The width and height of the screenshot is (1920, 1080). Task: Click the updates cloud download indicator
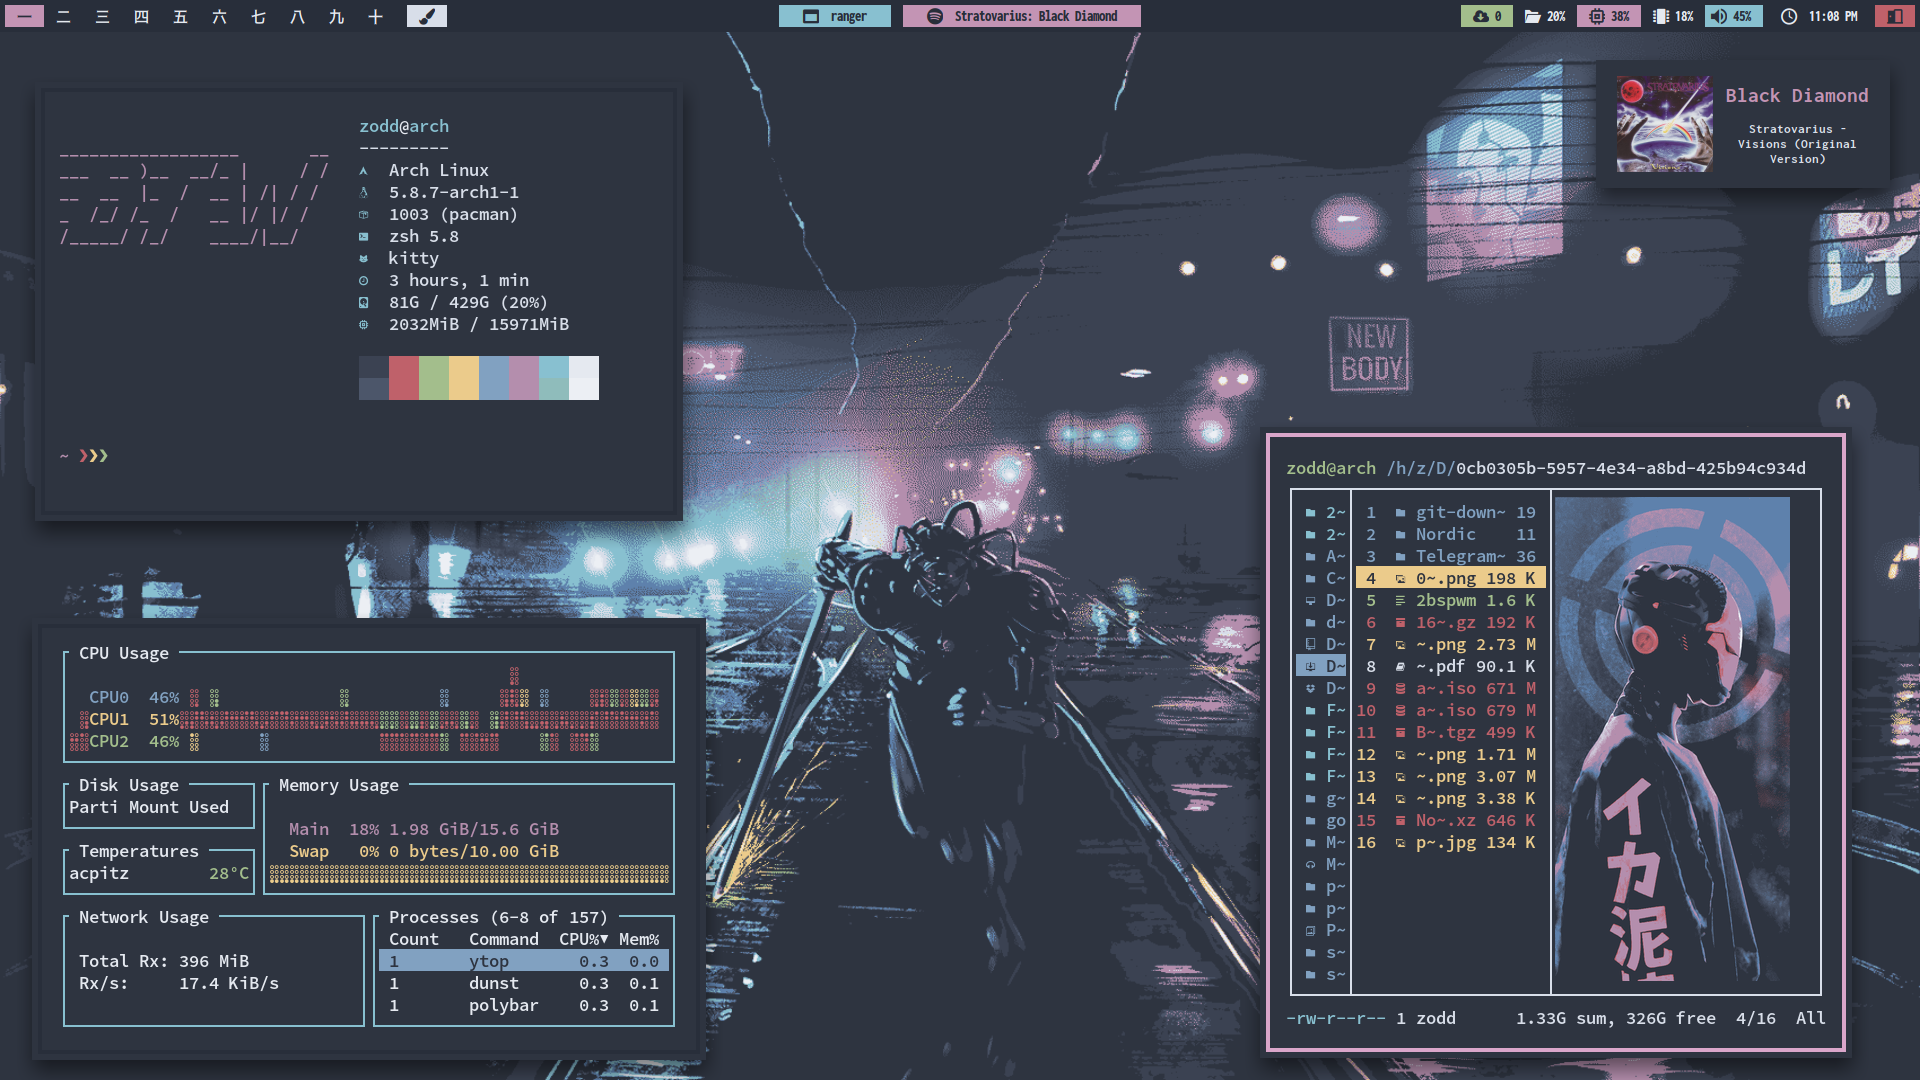(x=1481, y=16)
